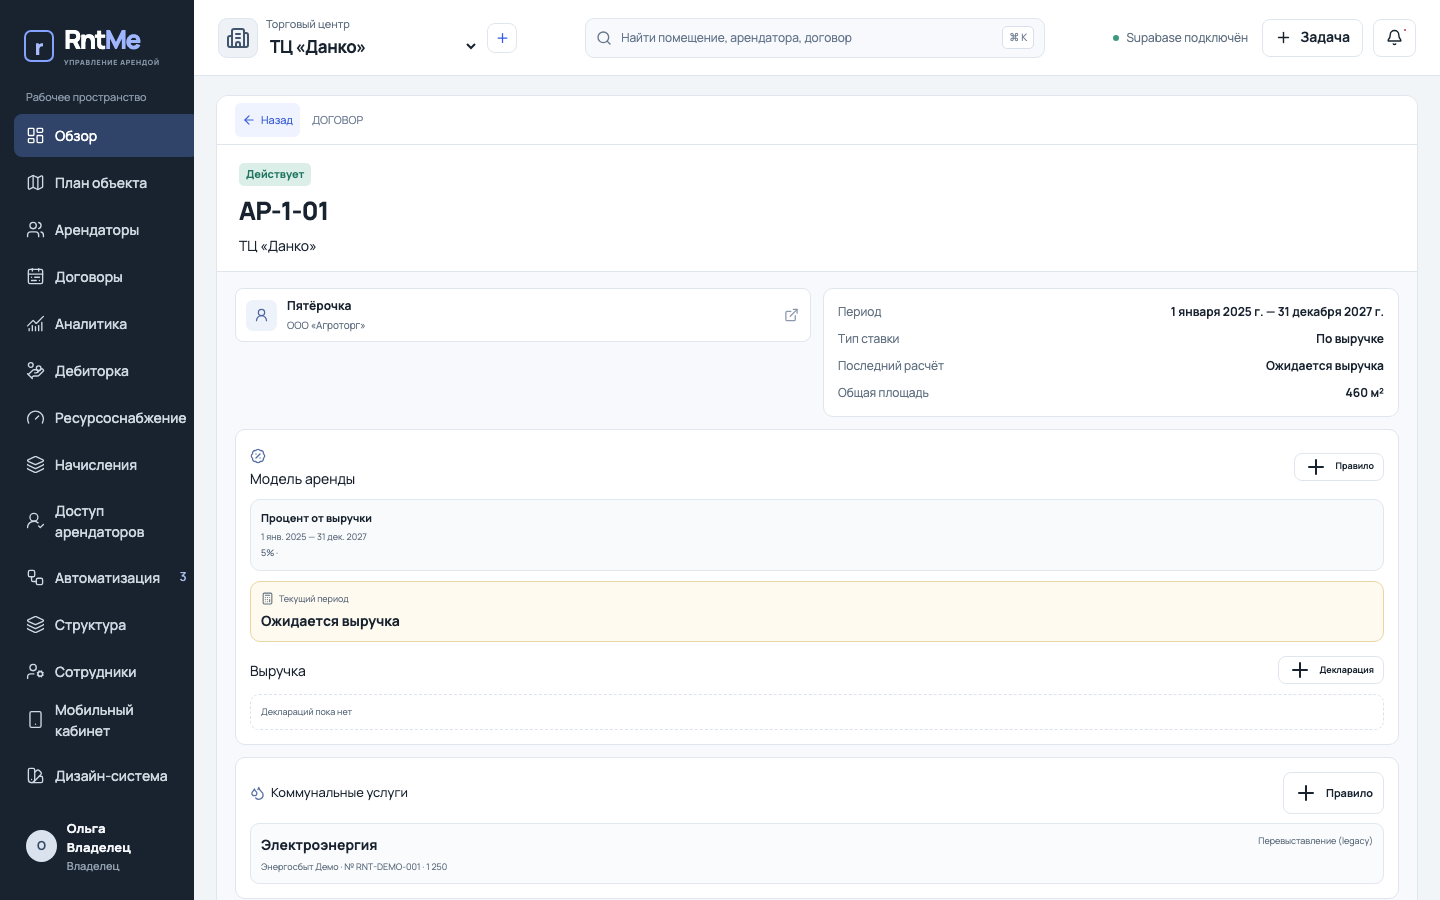The image size is (1440, 900).
Task: Open Арендаторы section
Action: [x=104, y=230]
